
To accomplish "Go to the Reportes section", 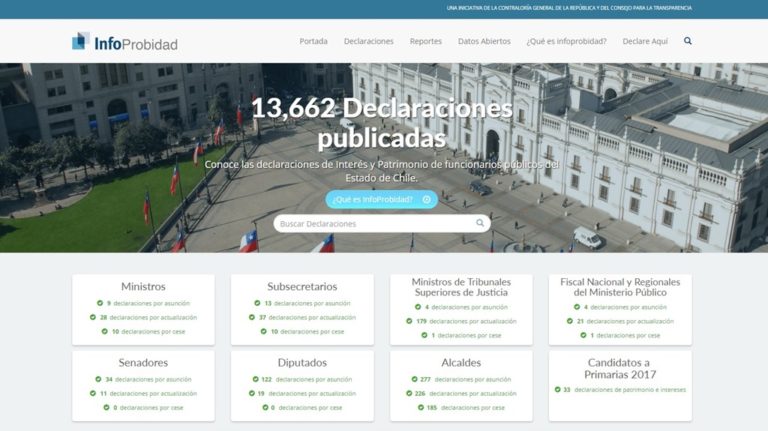I will coord(425,41).
